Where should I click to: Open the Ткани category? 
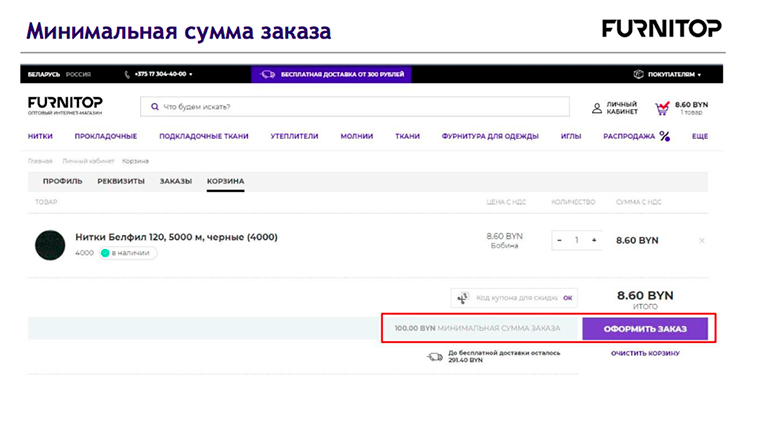point(408,136)
